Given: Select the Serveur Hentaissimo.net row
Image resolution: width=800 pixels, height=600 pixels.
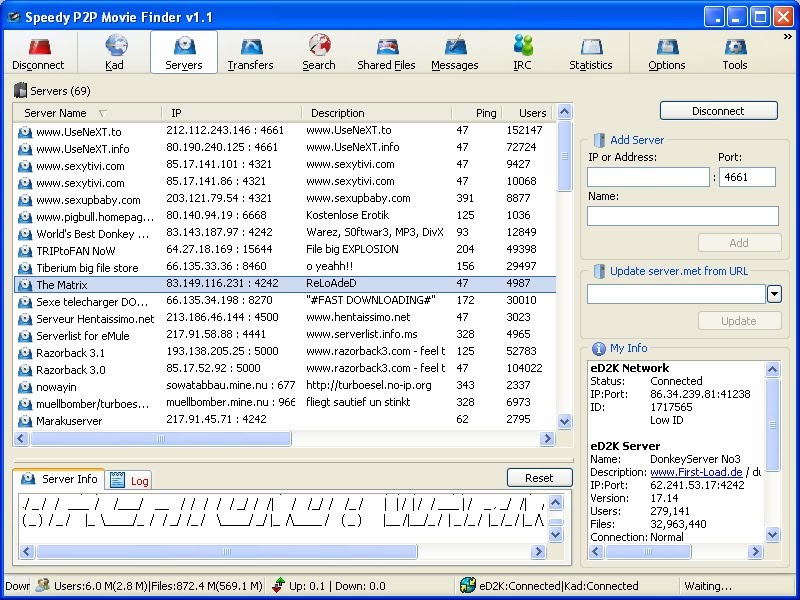Looking at the screenshot, I should 285,319.
